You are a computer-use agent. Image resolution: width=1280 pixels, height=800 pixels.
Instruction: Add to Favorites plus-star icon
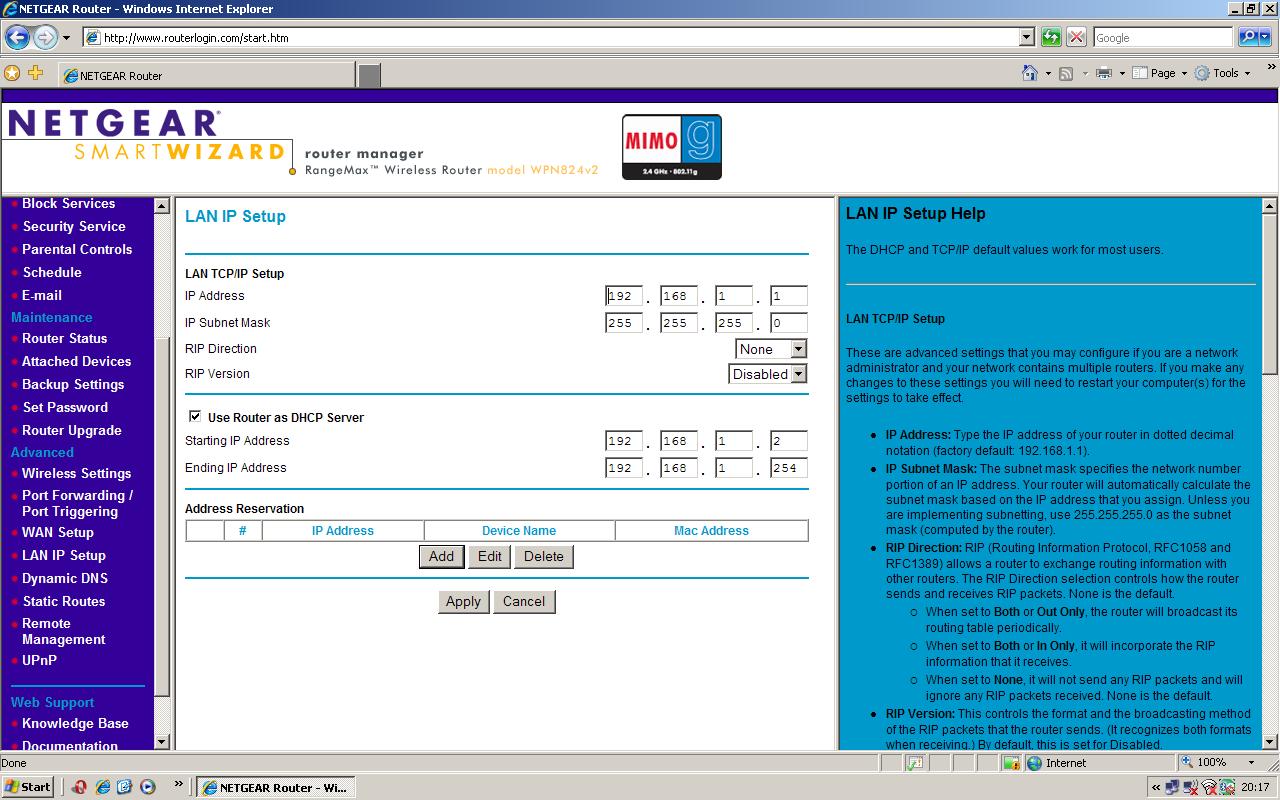36,73
